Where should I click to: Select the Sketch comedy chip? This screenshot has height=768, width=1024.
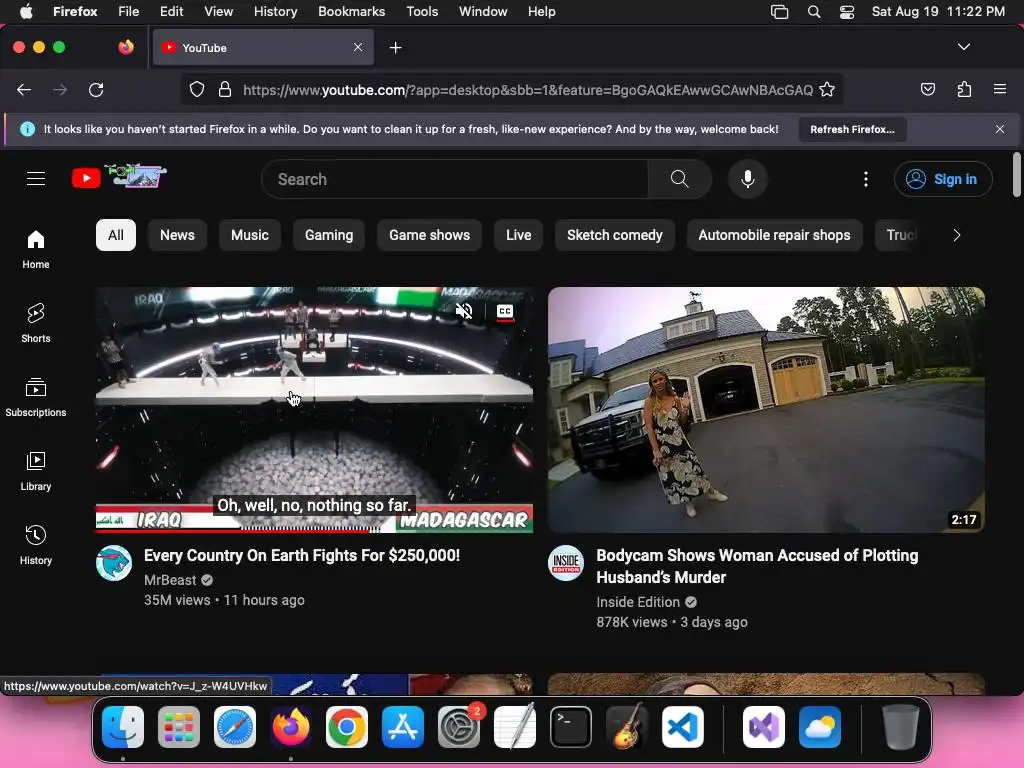point(615,235)
